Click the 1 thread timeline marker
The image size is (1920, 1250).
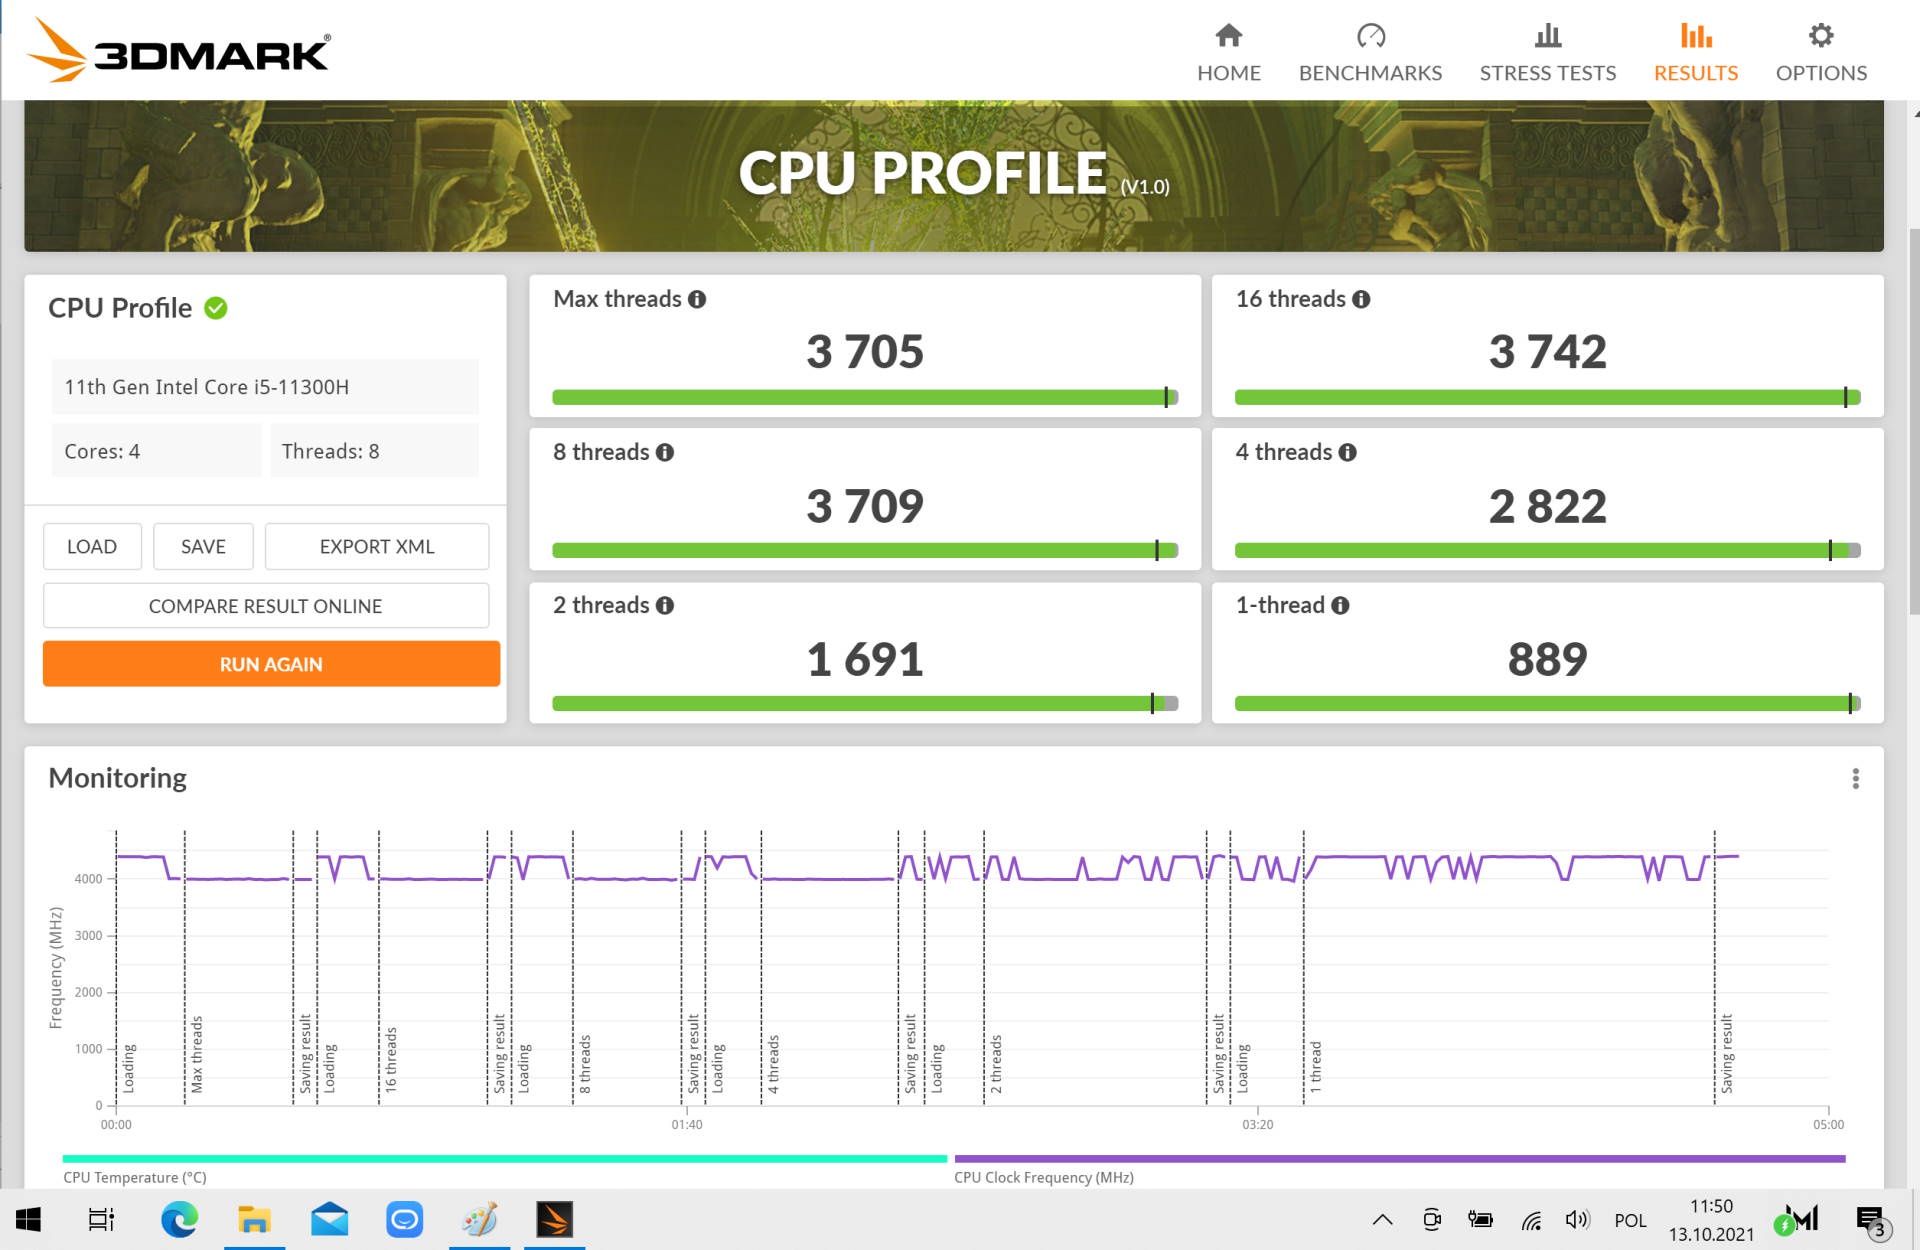[x=1315, y=1066]
